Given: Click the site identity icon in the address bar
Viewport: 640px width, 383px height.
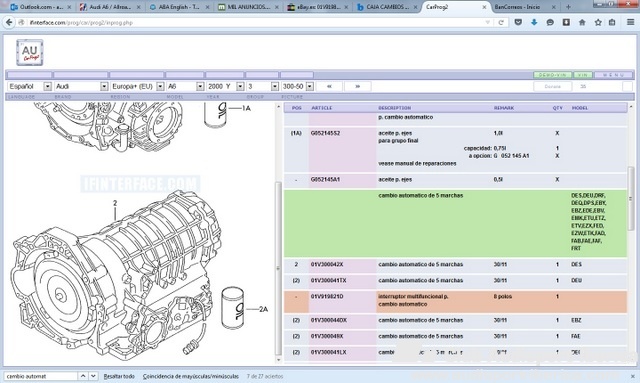Looking at the screenshot, I should click(22, 22).
